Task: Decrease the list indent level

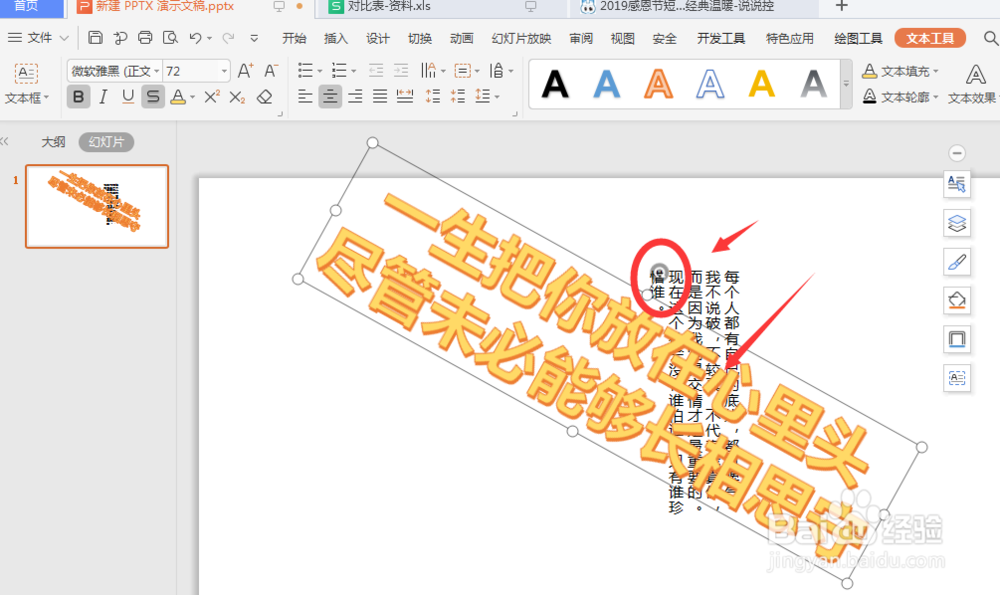Action: [376, 71]
